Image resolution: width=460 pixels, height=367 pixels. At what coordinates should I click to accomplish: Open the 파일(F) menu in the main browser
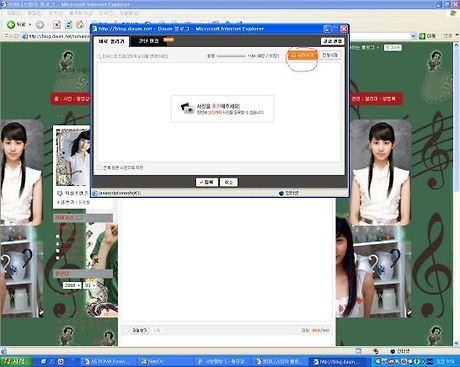tap(14, 13)
